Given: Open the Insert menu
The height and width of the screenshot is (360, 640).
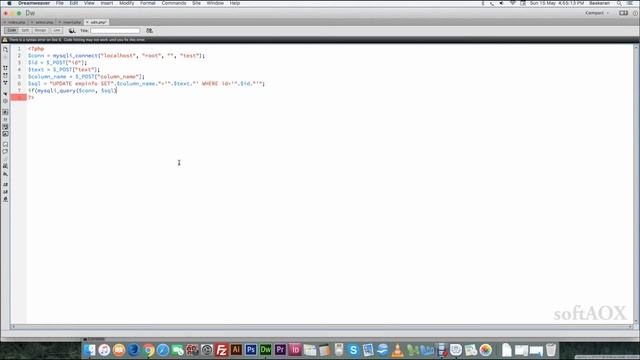Looking at the screenshot, I should (x=107, y=3).
